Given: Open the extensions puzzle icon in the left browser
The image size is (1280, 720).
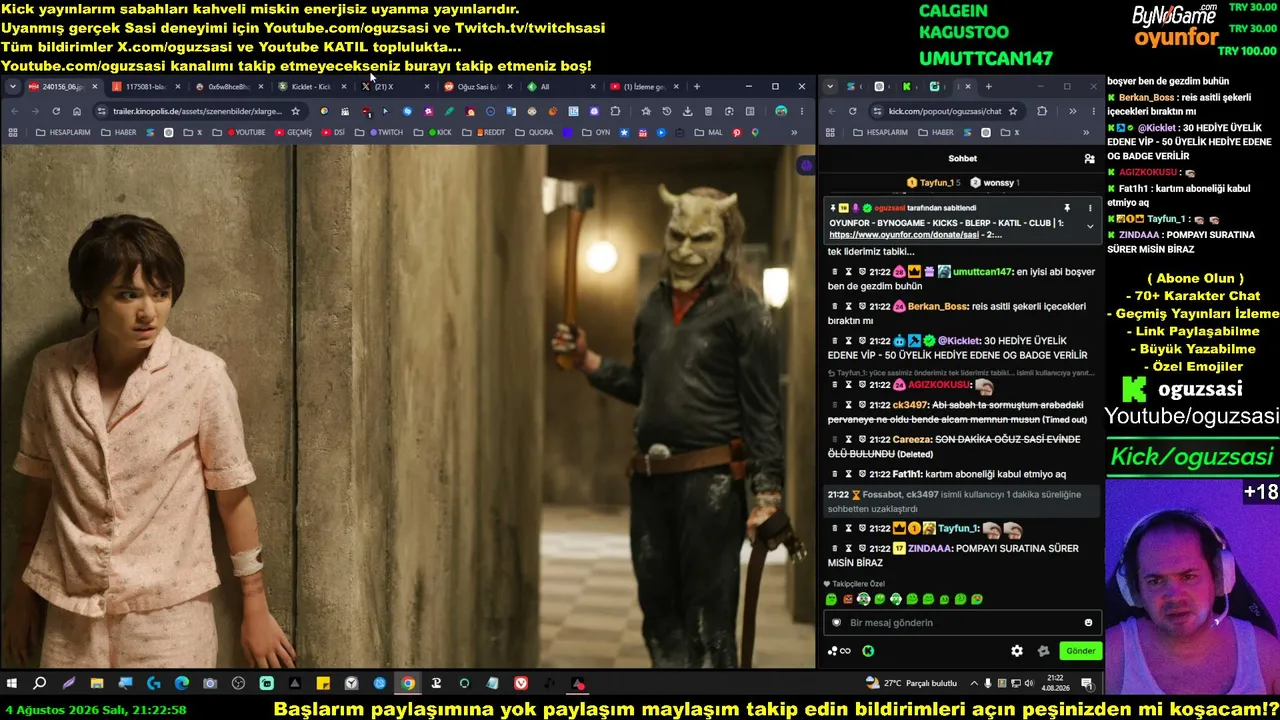Looking at the screenshot, I should coord(615,111).
